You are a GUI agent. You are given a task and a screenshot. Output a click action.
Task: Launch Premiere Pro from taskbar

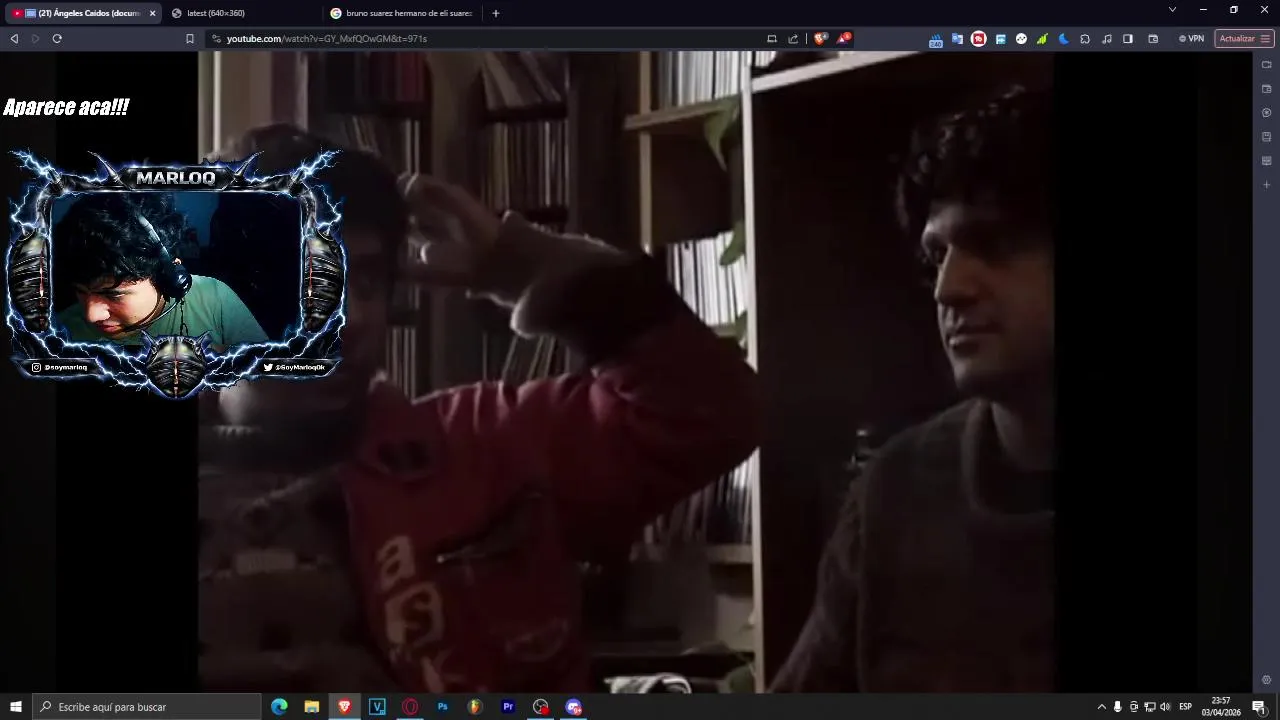click(x=508, y=707)
